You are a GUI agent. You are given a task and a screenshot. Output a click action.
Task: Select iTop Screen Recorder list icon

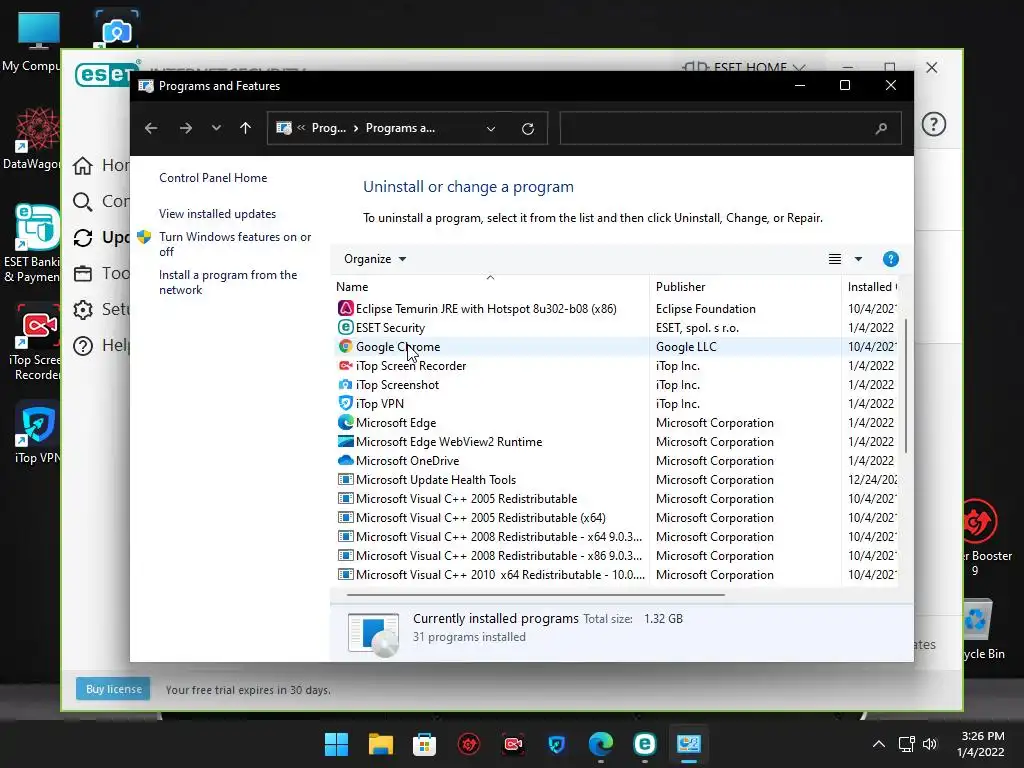tap(345, 365)
